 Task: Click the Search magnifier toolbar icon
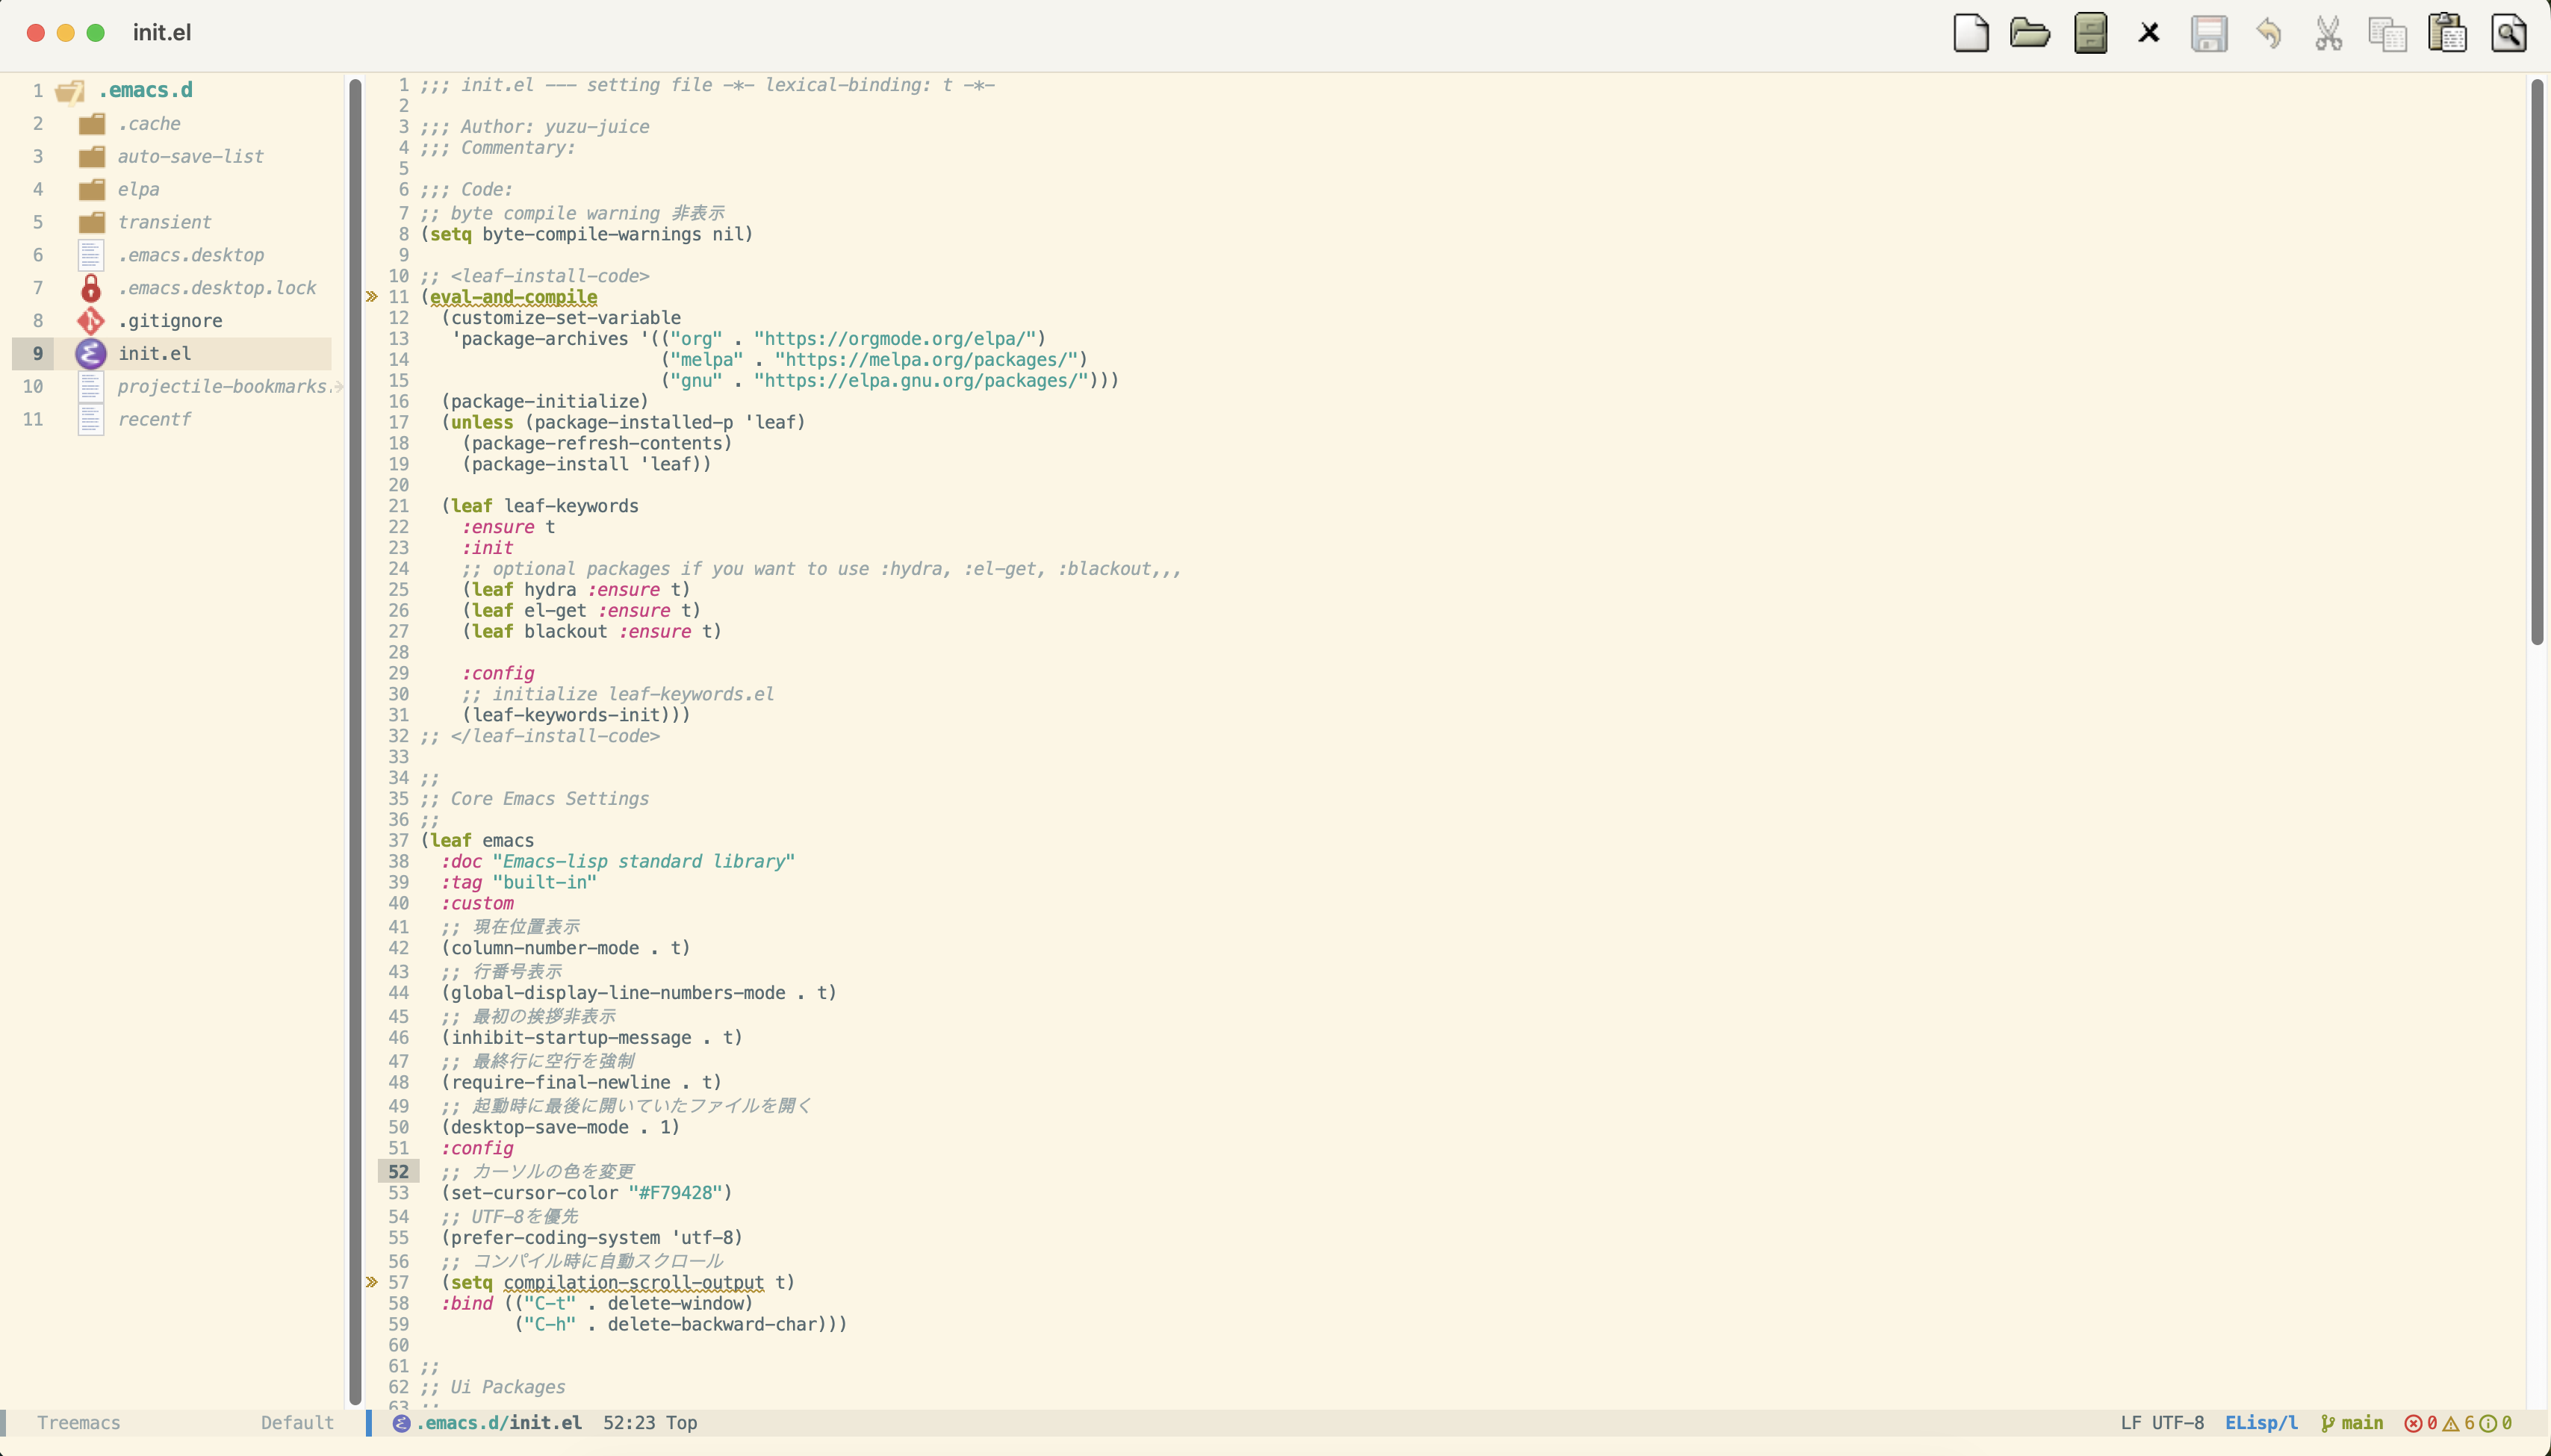click(2508, 33)
